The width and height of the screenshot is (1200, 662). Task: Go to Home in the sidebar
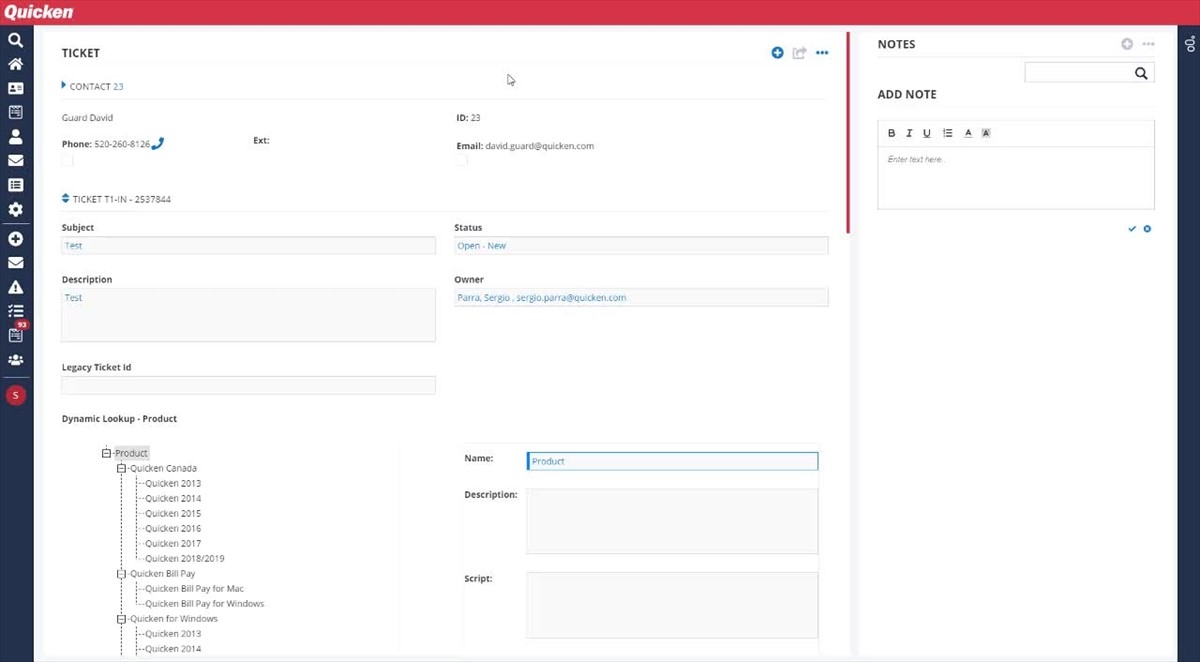(15, 65)
